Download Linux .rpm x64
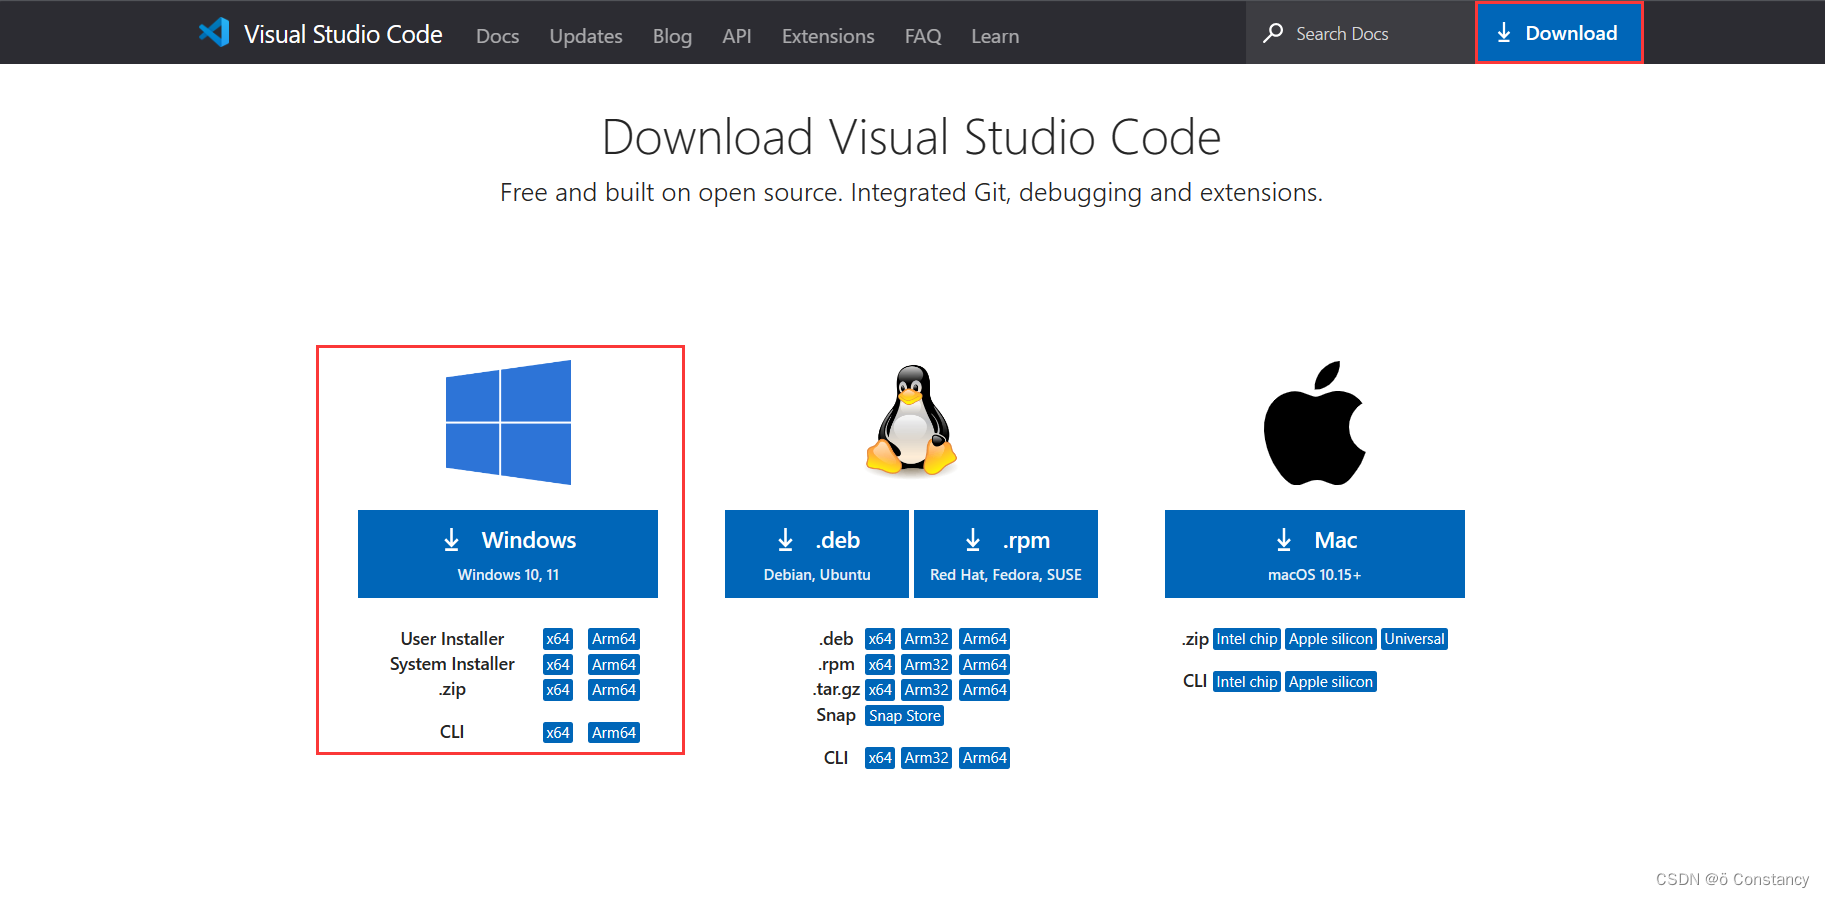 pyautogui.click(x=880, y=665)
